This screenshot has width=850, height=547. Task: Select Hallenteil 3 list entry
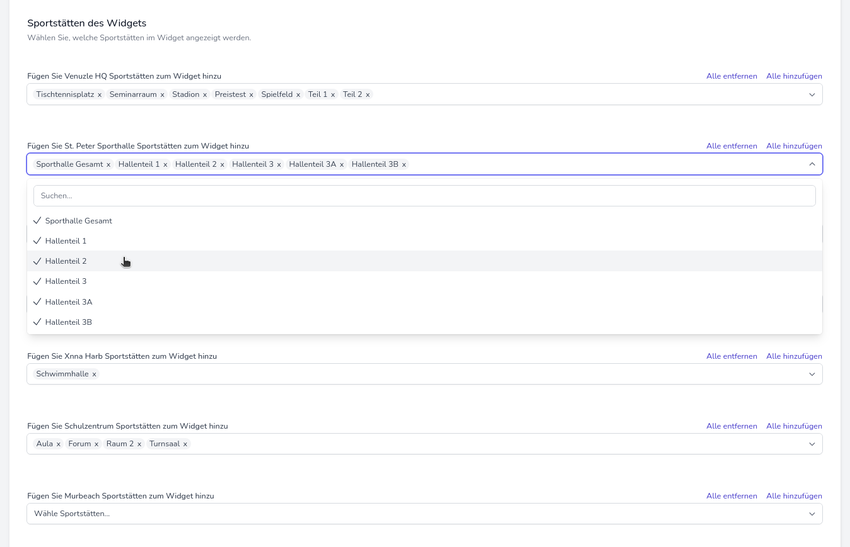click(66, 282)
